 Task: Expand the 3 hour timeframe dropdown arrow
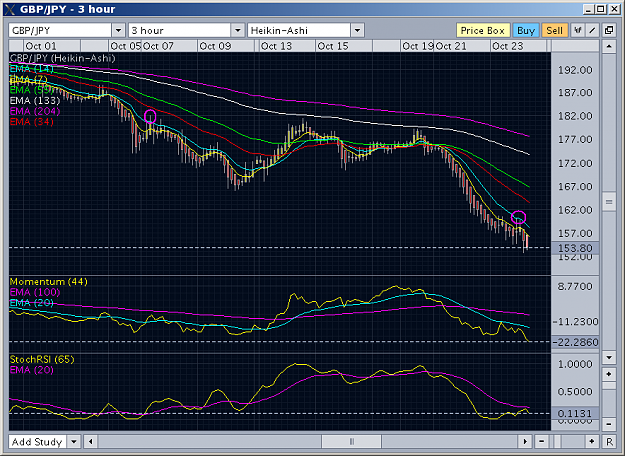pos(238,30)
